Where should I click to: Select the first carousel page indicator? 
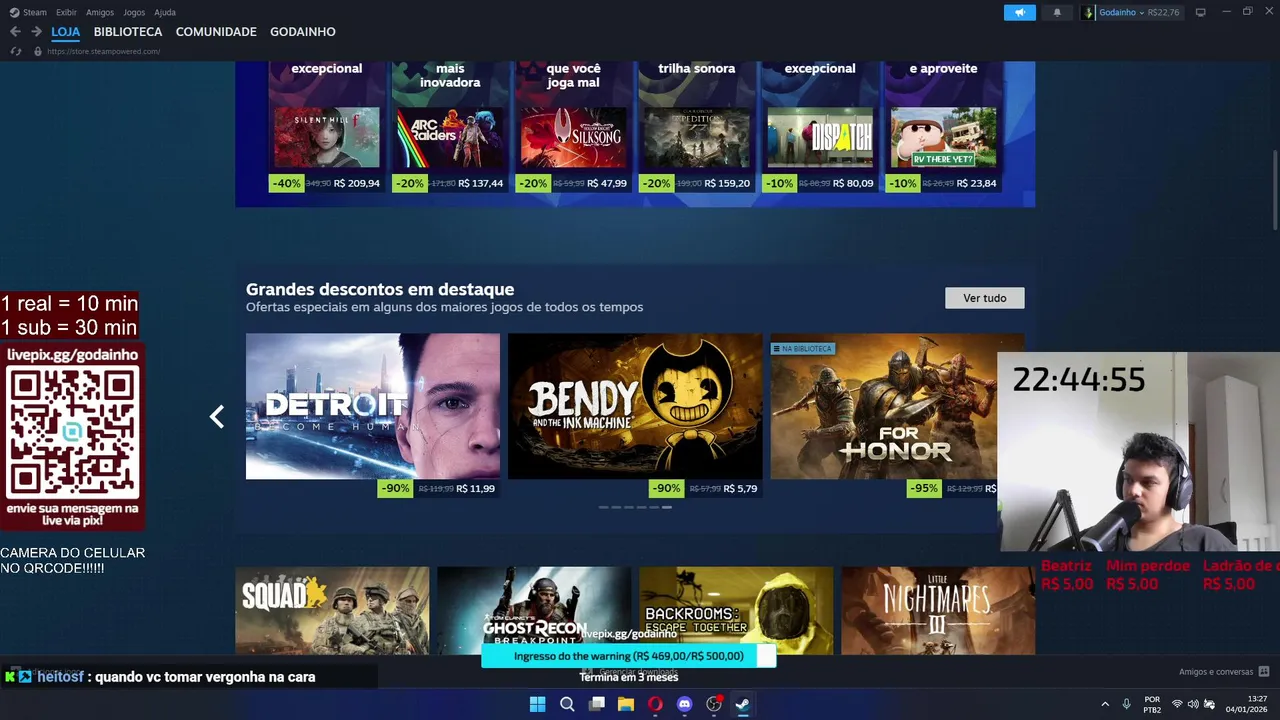pos(603,507)
